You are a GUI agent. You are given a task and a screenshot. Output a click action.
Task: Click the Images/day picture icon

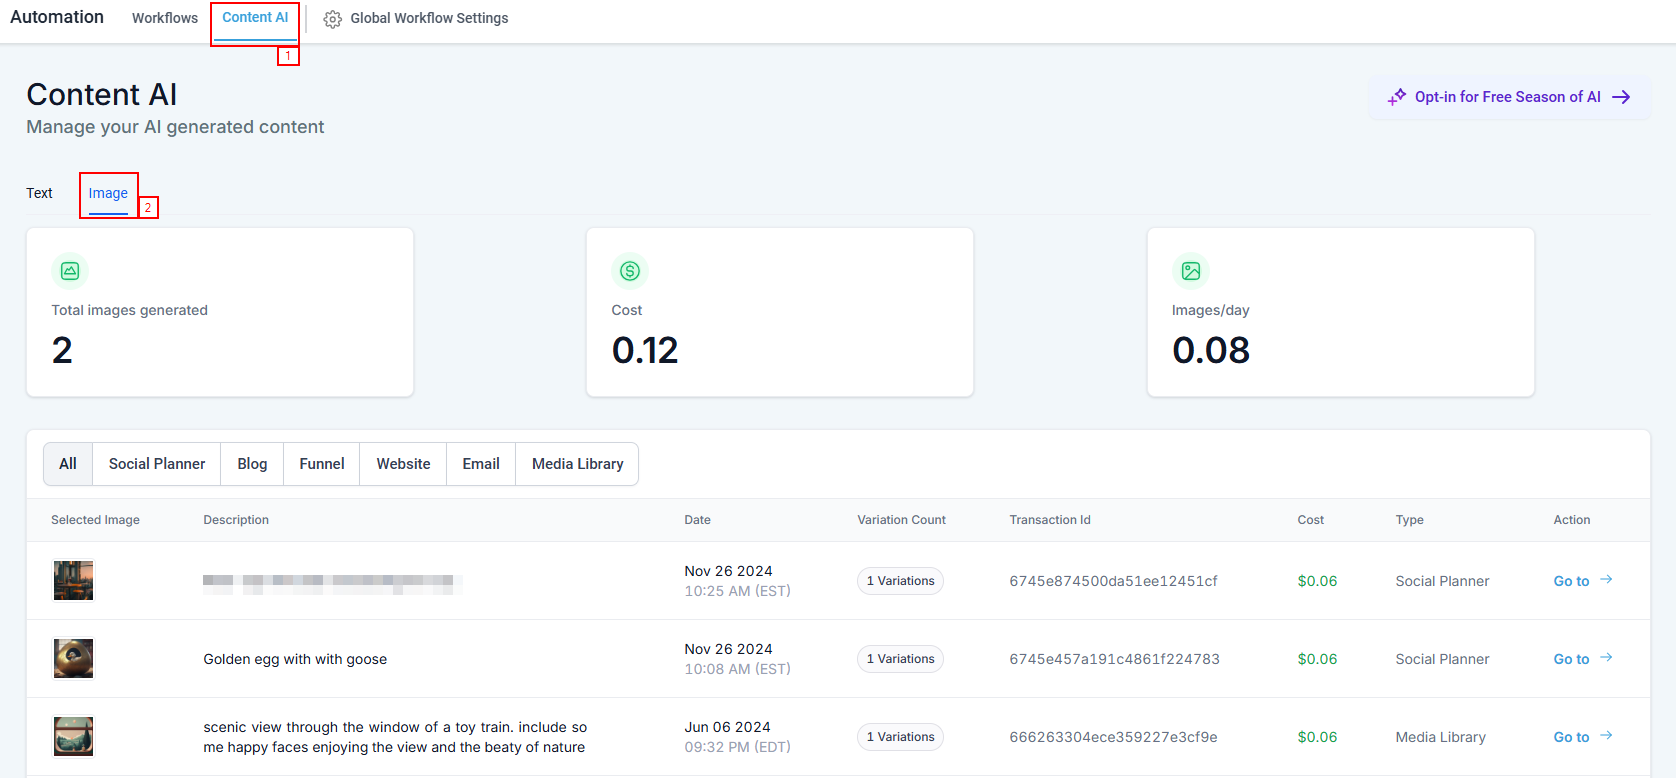click(x=1191, y=271)
